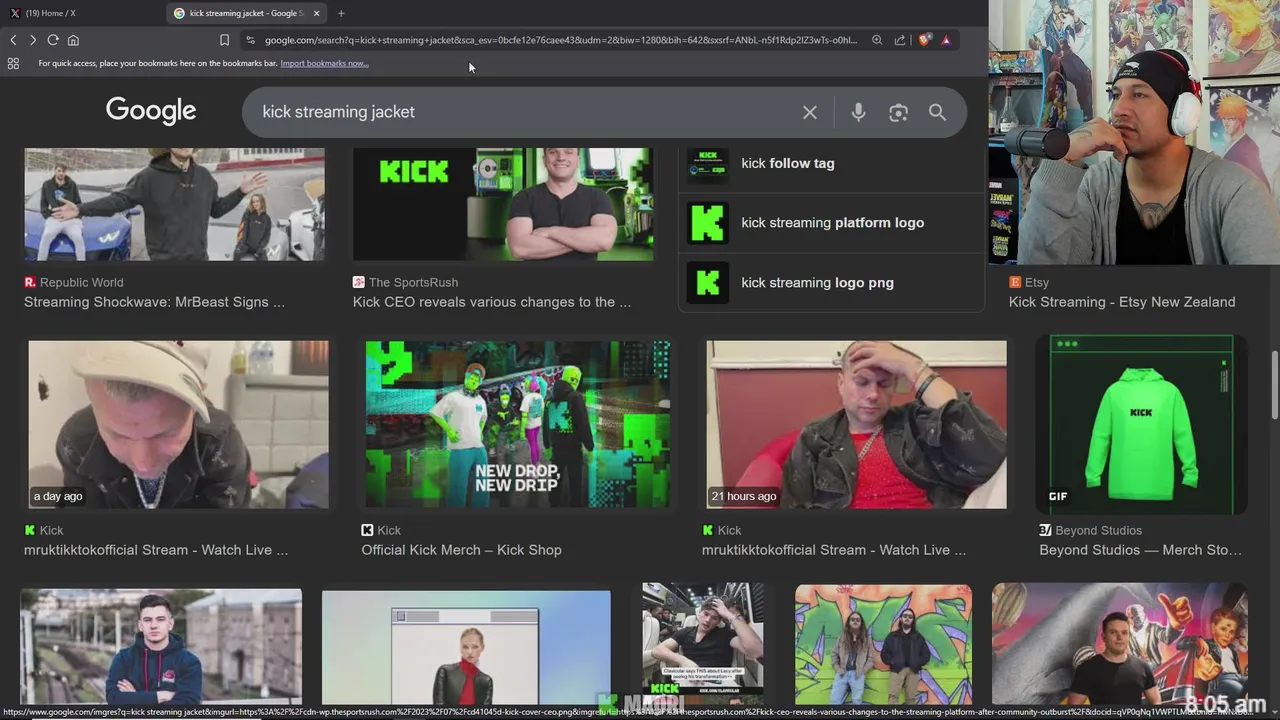Open thumbnail of two people by graffiti wall
Screen dimensions: 1280x720
point(883,645)
